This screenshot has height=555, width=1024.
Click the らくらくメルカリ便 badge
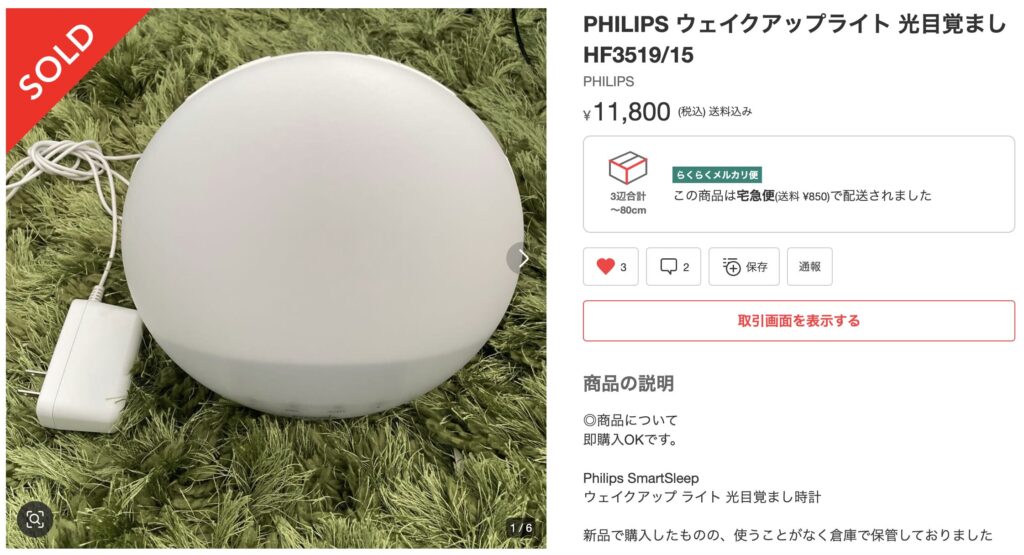(x=717, y=174)
